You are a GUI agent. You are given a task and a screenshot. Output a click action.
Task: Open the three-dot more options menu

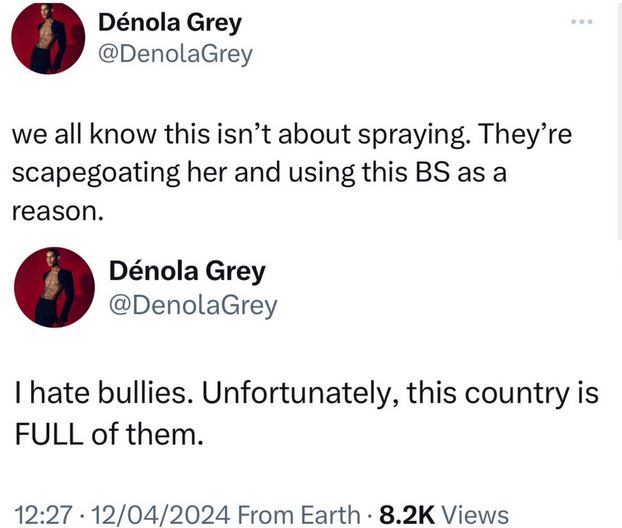click(x=581, y=21)
